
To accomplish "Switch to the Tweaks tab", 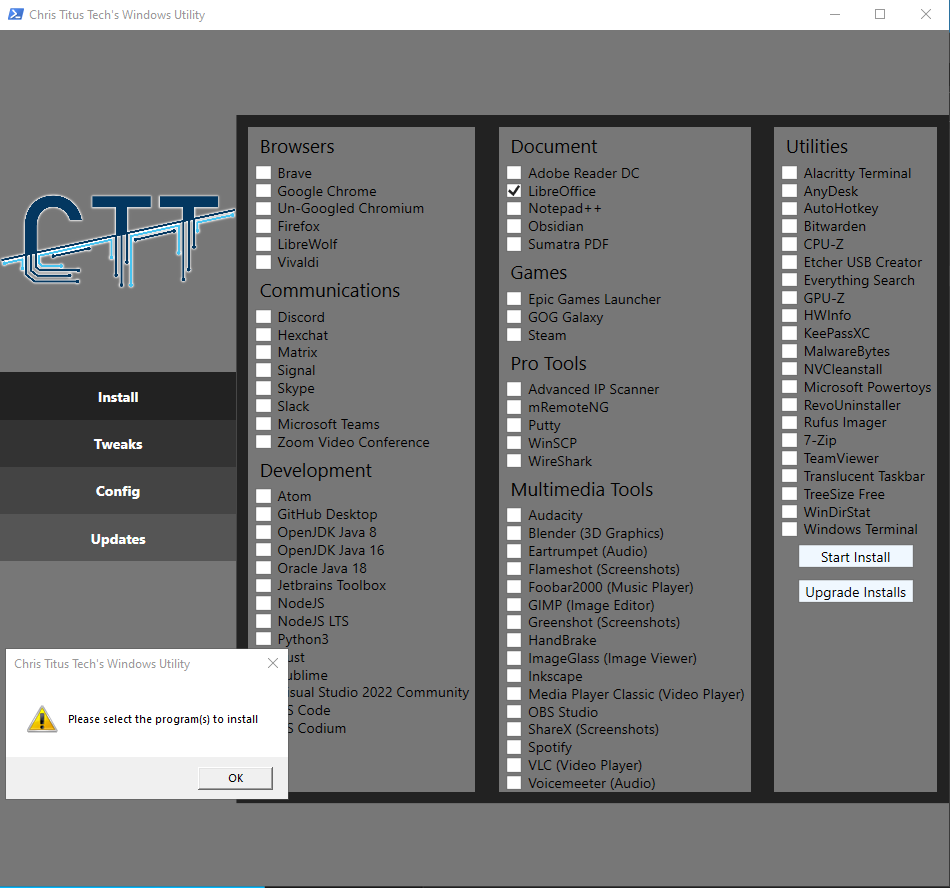I will 118,443.
